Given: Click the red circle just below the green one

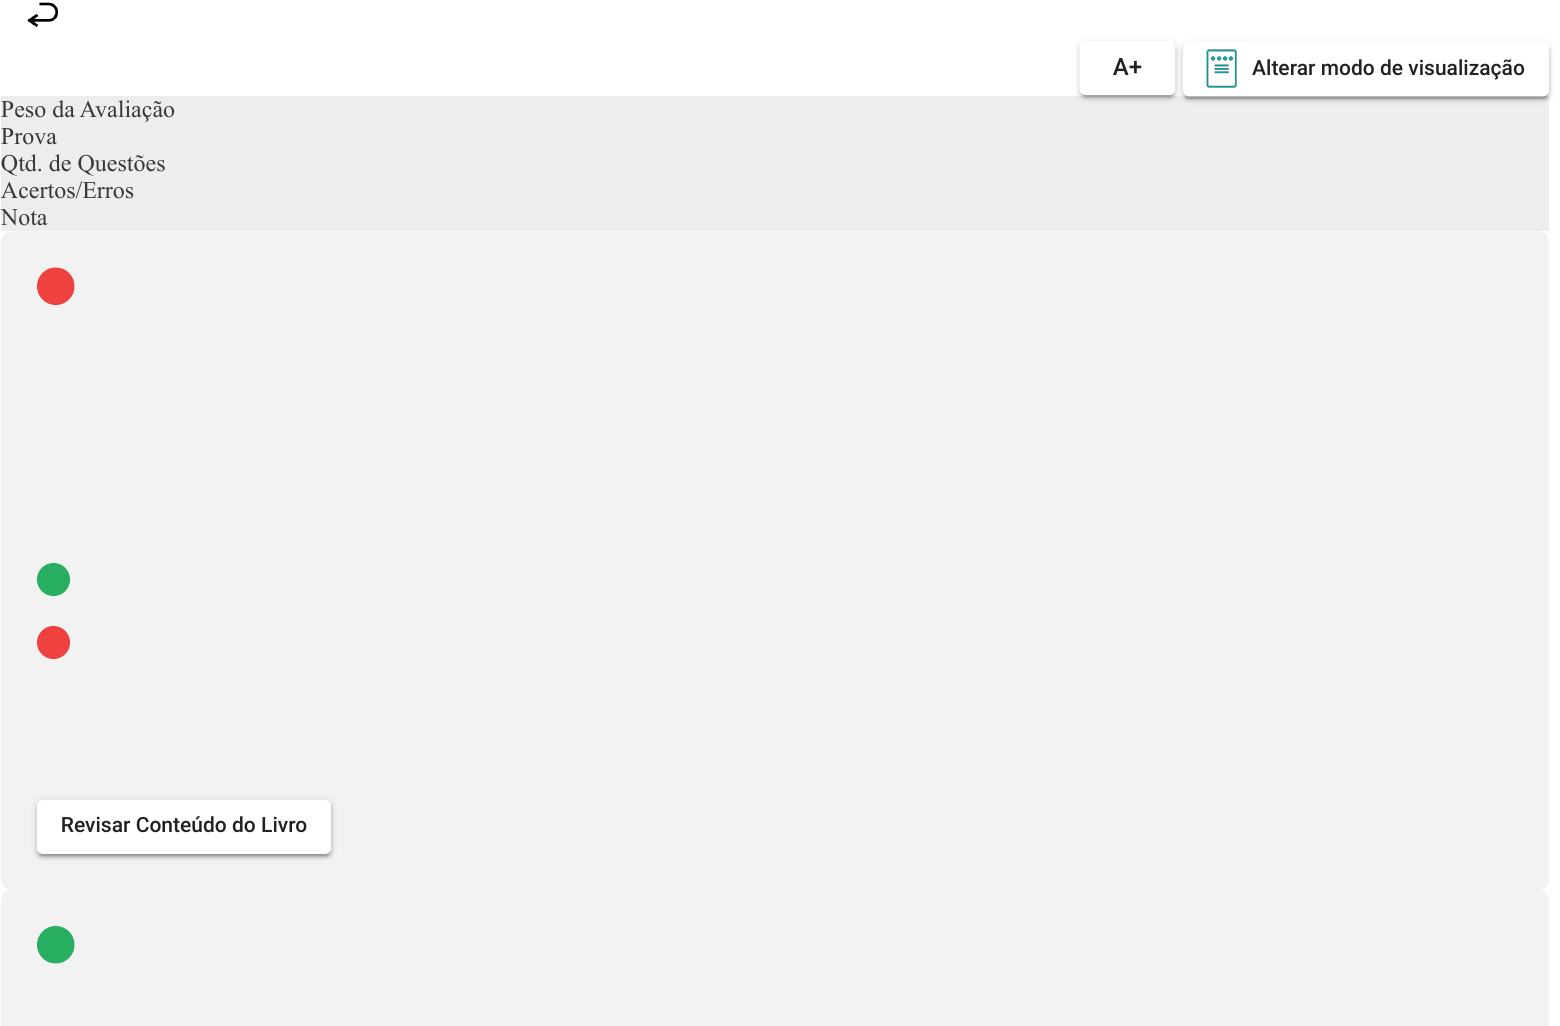Looking at the screenshot, I should 54,642.
